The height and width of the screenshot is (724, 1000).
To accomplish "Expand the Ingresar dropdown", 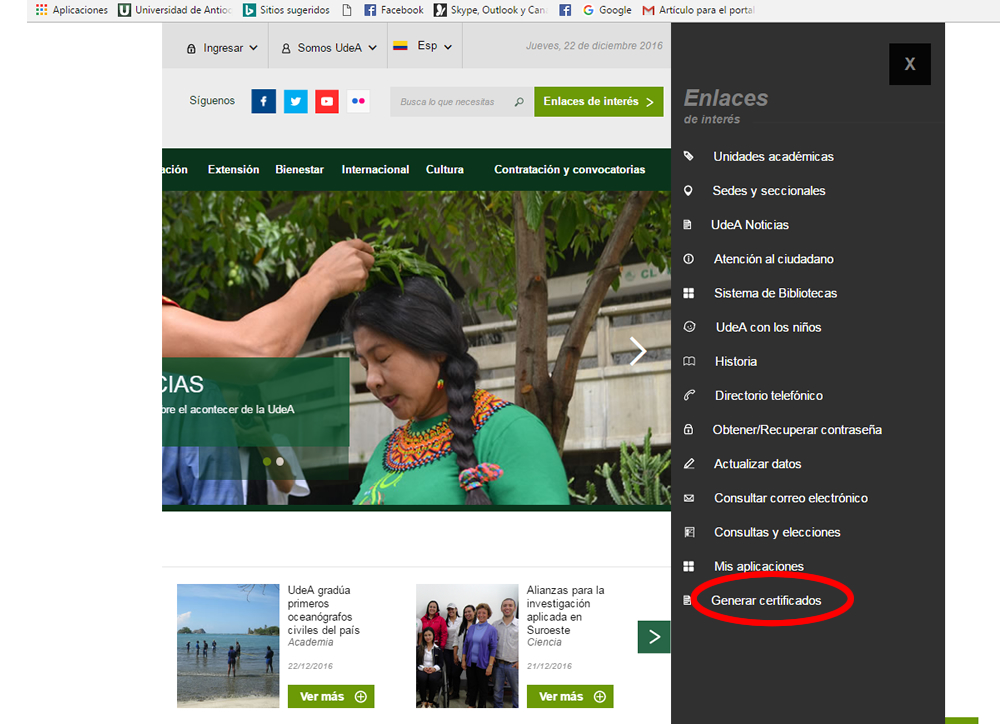I will (222, 48).
